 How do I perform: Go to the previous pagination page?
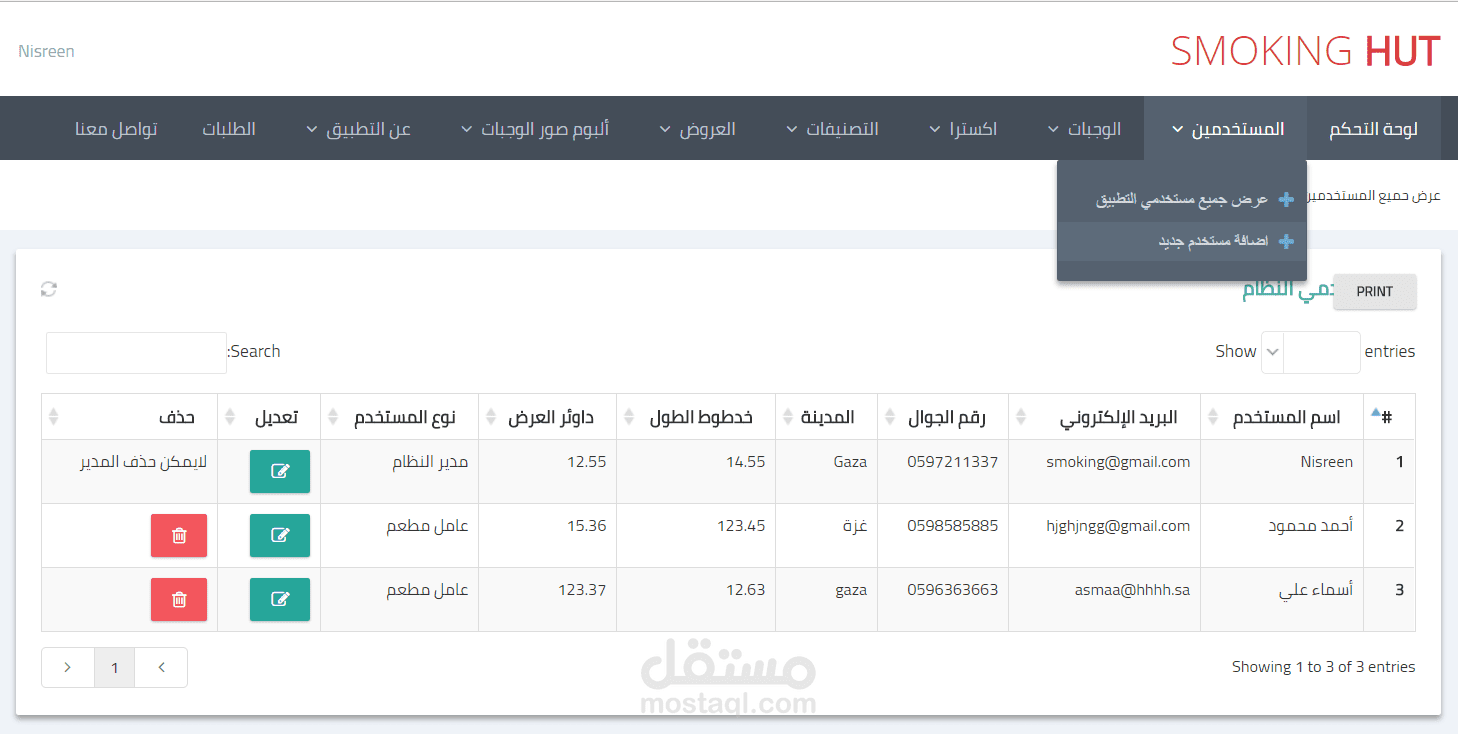[x=163, y=668]
